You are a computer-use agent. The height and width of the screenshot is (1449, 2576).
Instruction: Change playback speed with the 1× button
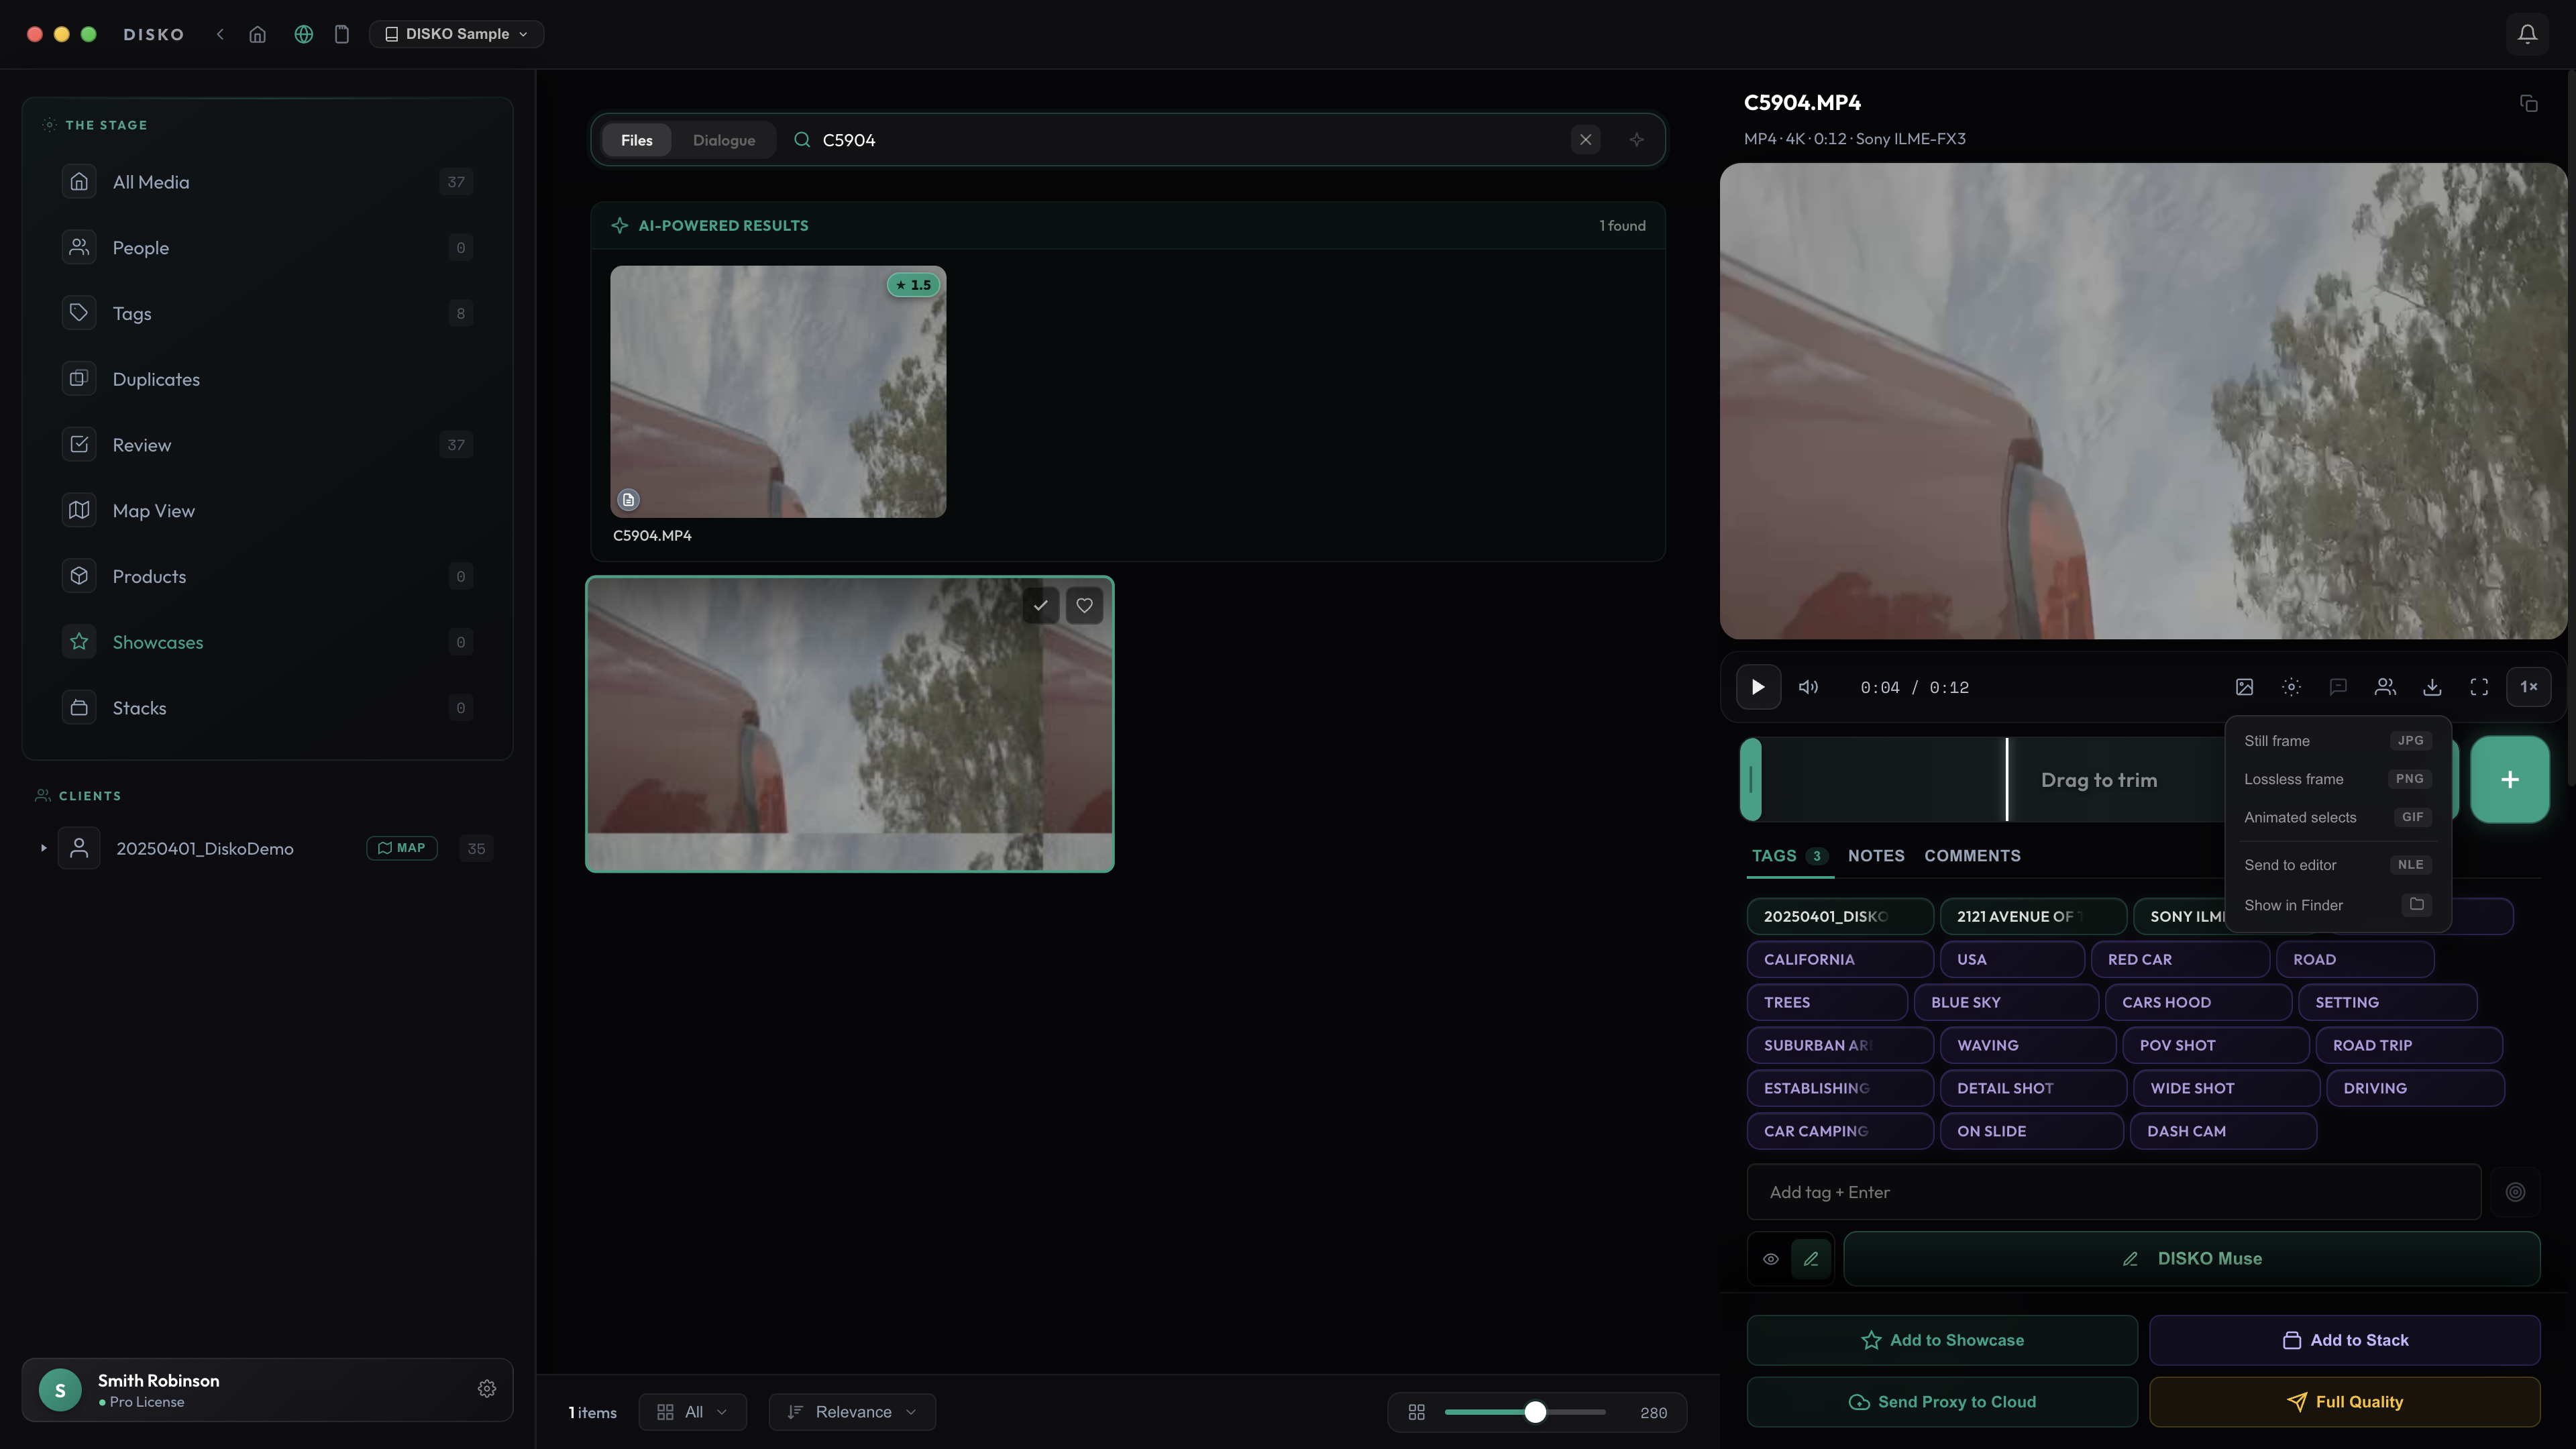pyautogui.click(x=2528, y=687)
